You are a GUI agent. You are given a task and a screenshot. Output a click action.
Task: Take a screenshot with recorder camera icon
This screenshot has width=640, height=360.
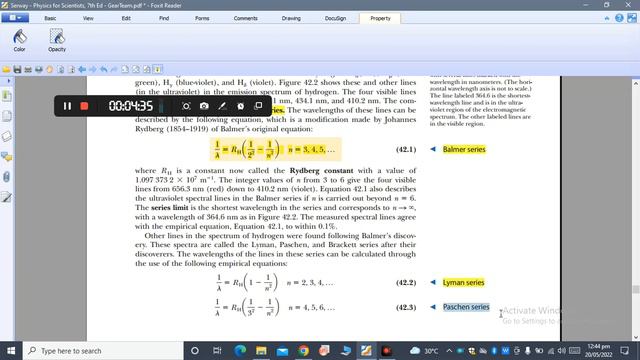pyautogui.click(x=204, y=106)
